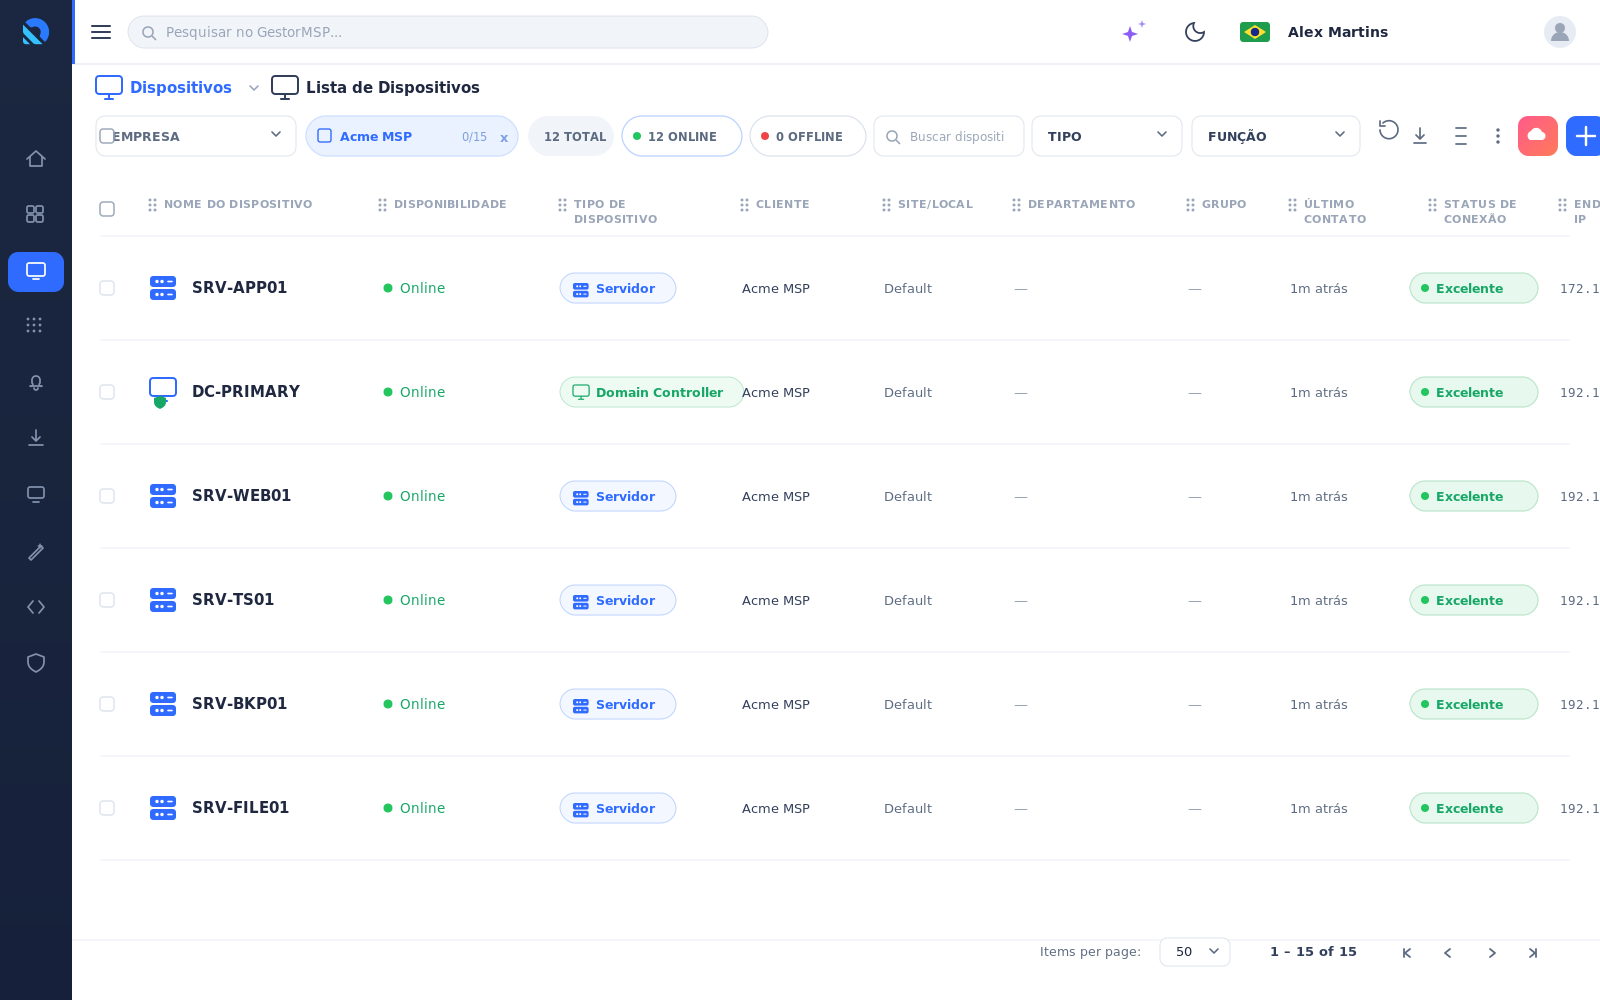
Task: Go to the previous page
Action: click(x=1448, y=953)
